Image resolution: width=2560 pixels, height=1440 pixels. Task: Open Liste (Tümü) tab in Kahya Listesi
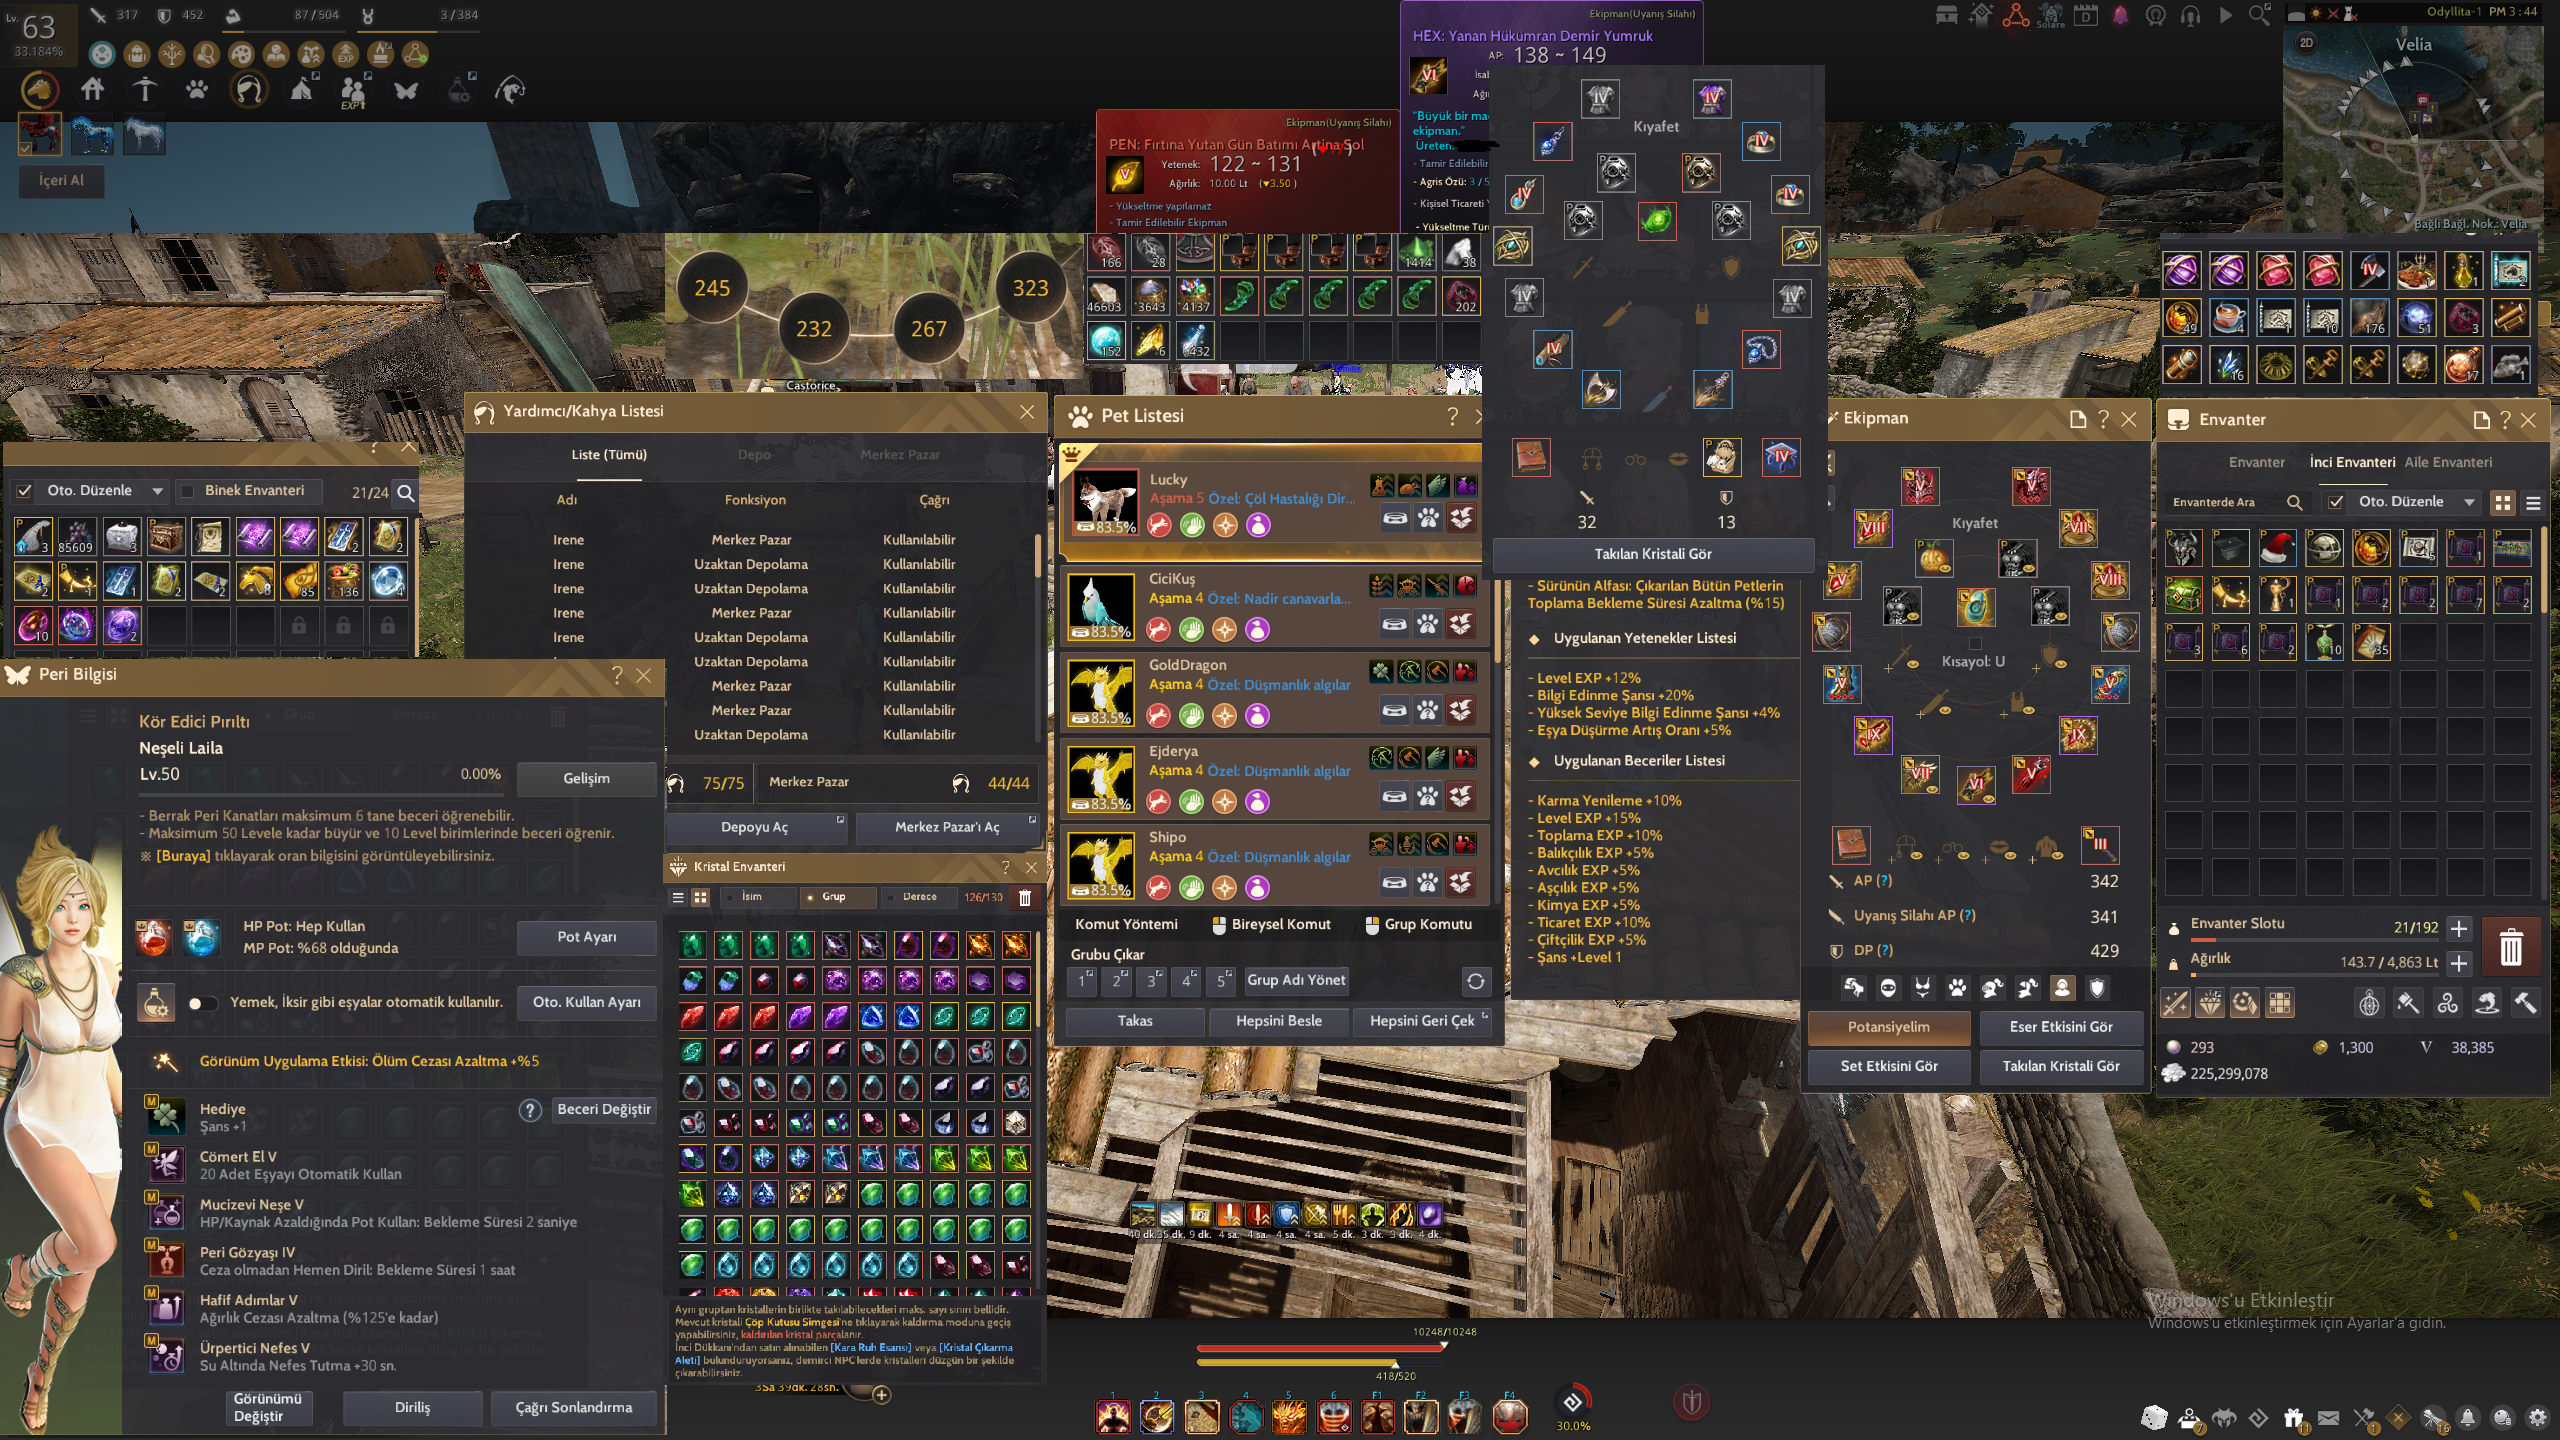[x=609, y=455]
